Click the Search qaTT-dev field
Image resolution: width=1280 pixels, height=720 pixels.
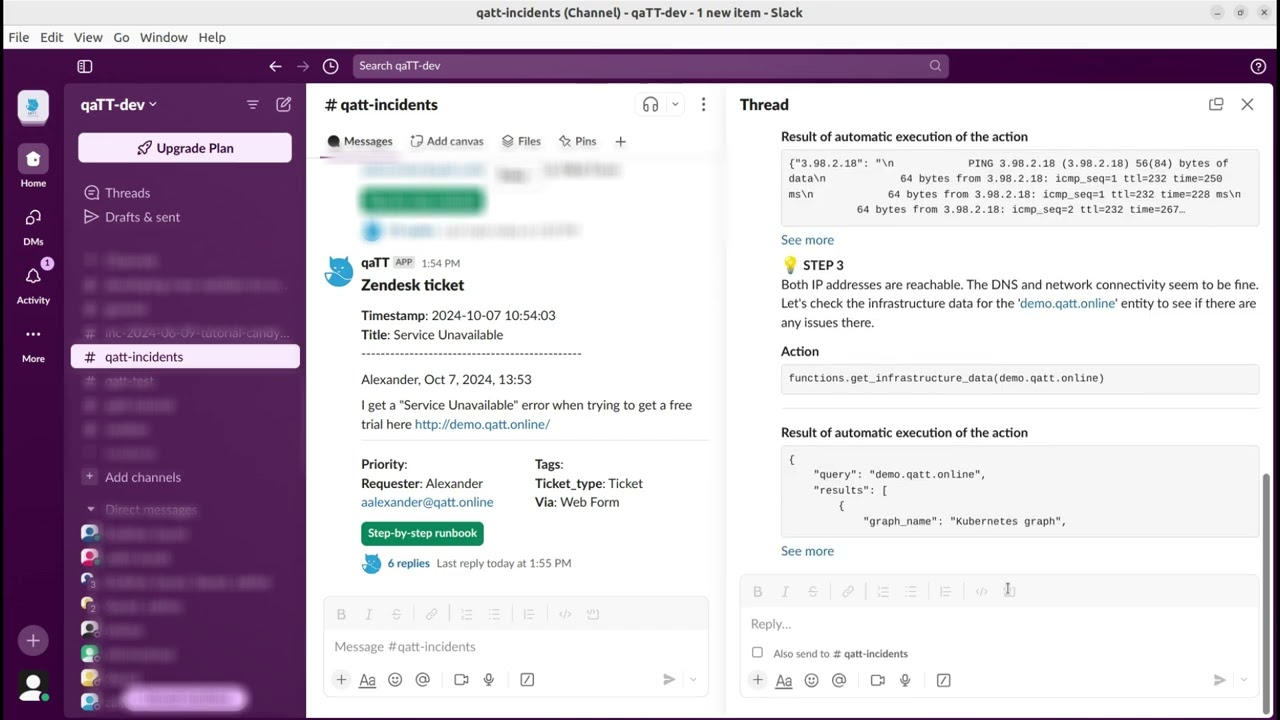(650, 66)
